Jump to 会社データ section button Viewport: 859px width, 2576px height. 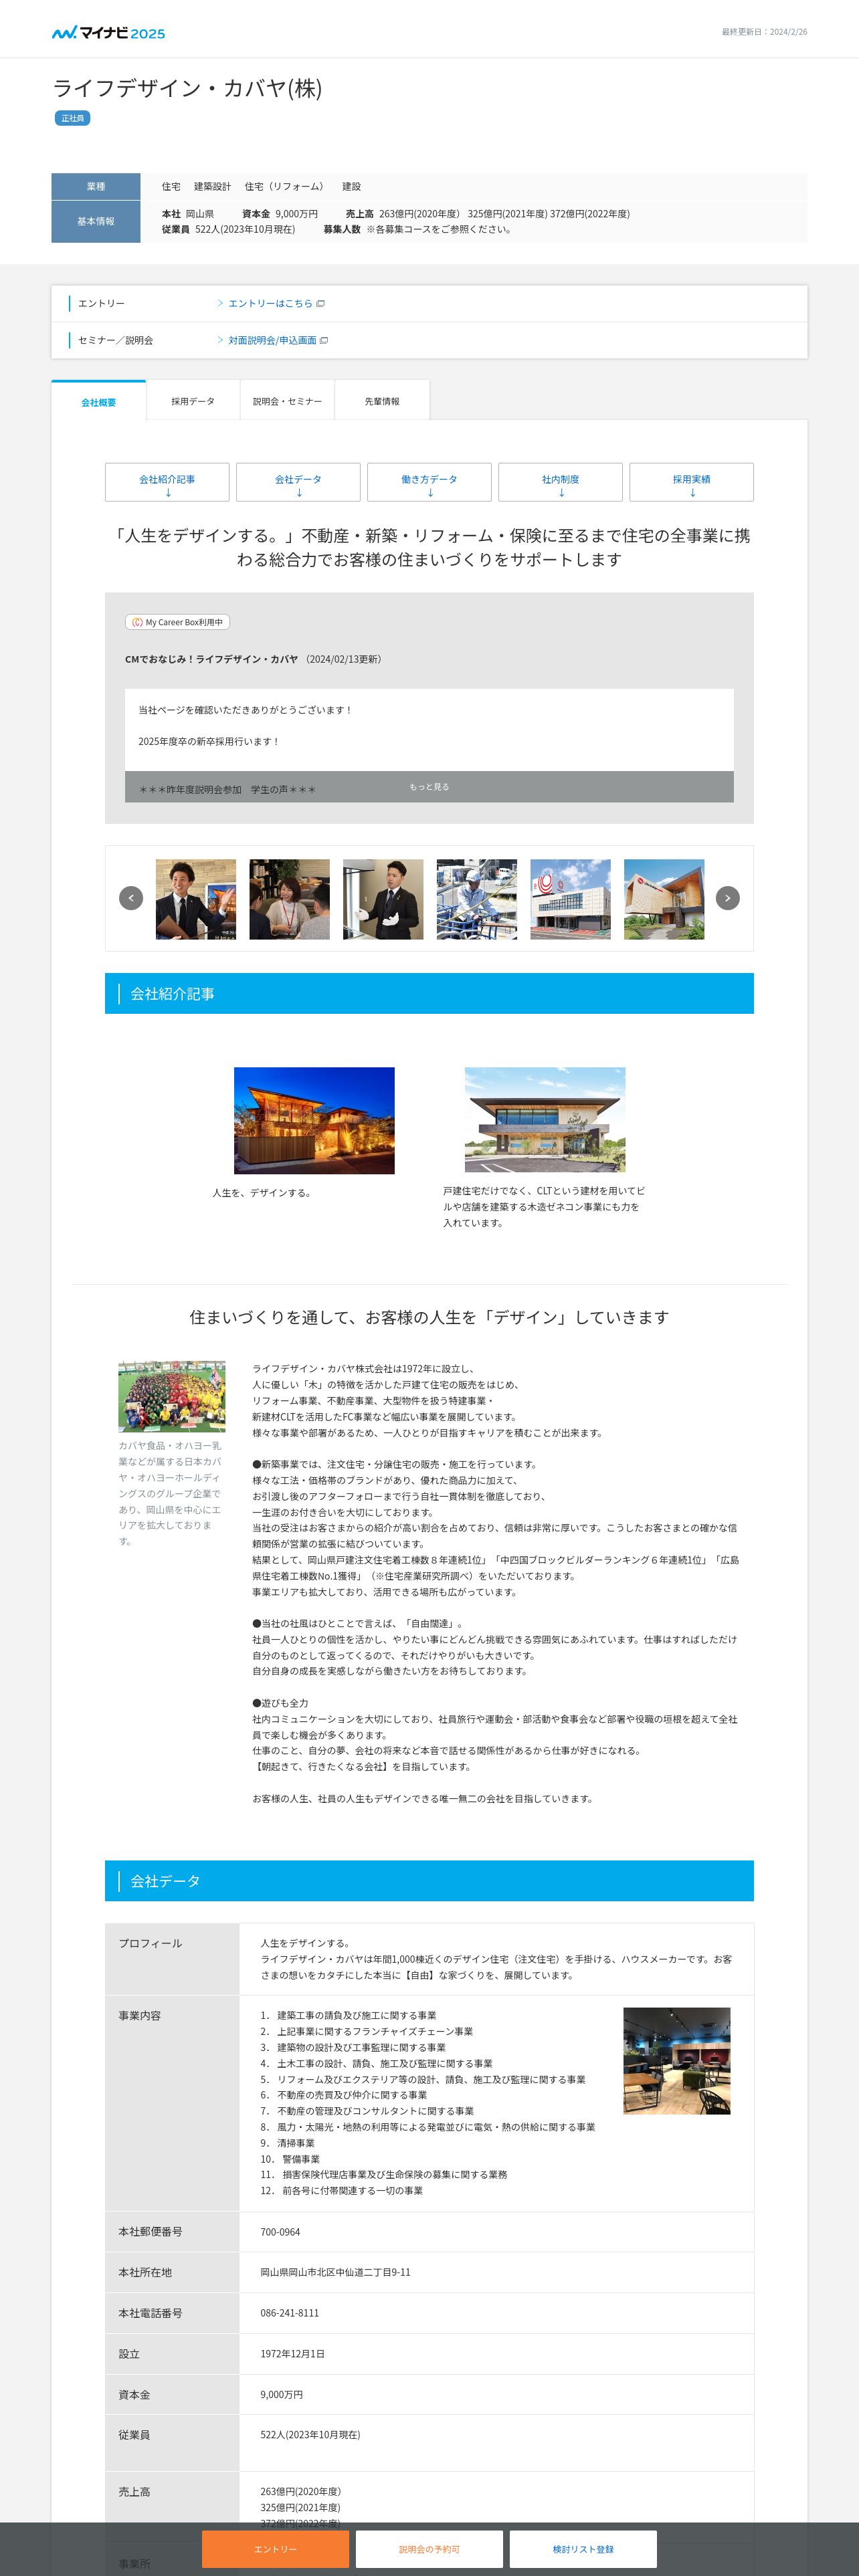click(298, 482)
